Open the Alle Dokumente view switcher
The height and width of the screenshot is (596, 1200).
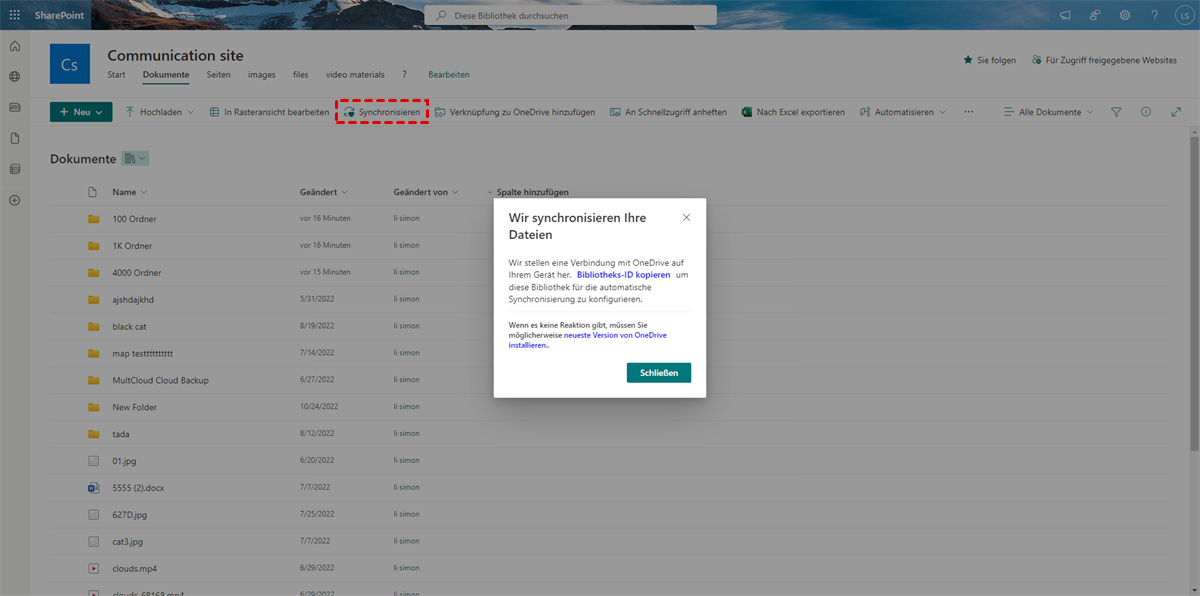(1048, 112)
